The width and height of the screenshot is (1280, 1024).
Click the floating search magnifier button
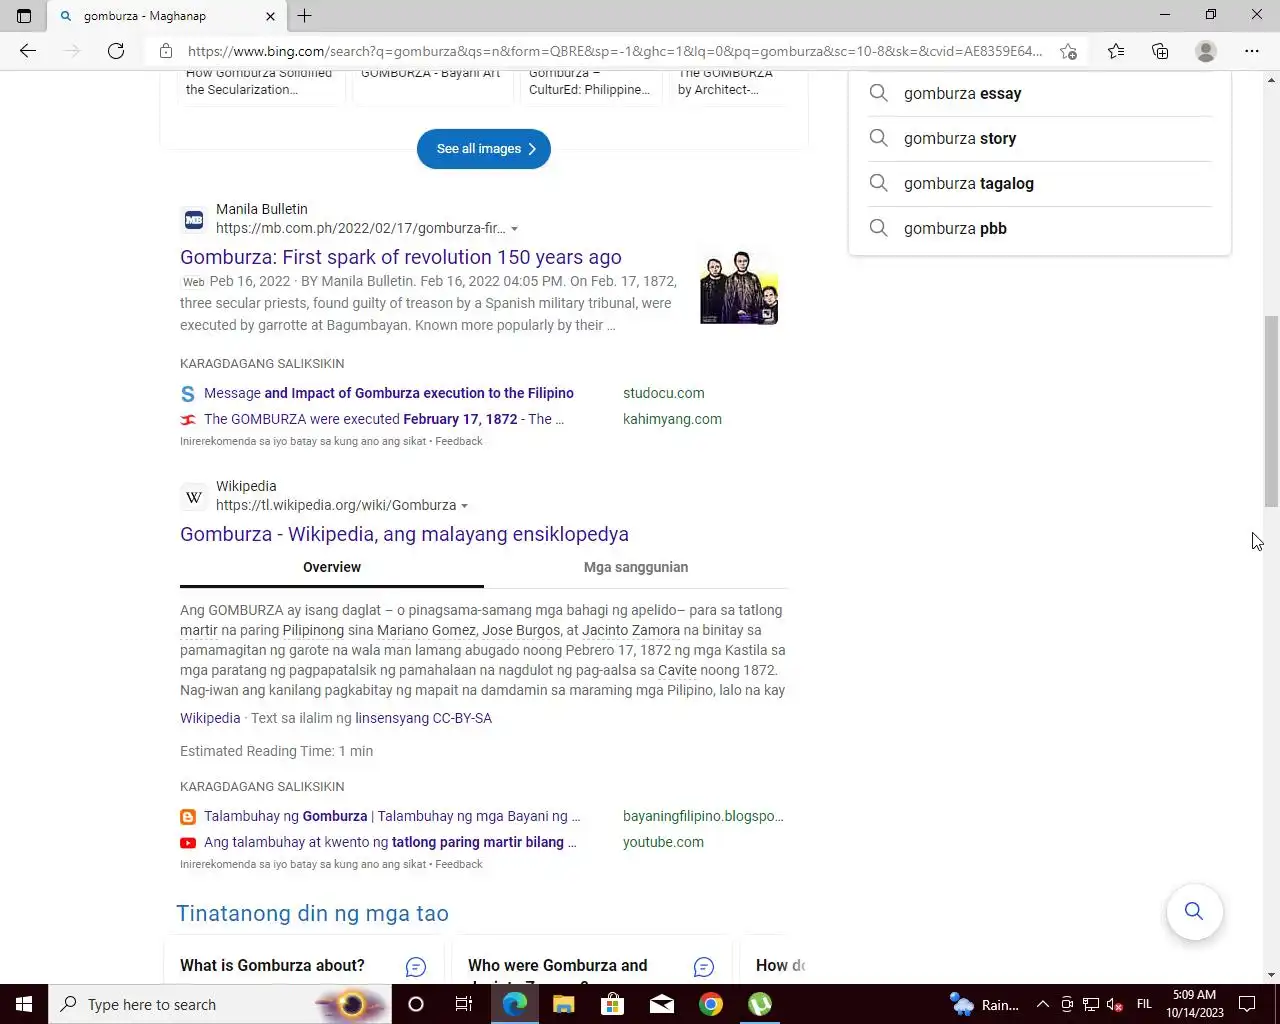tap(1194, 911)
